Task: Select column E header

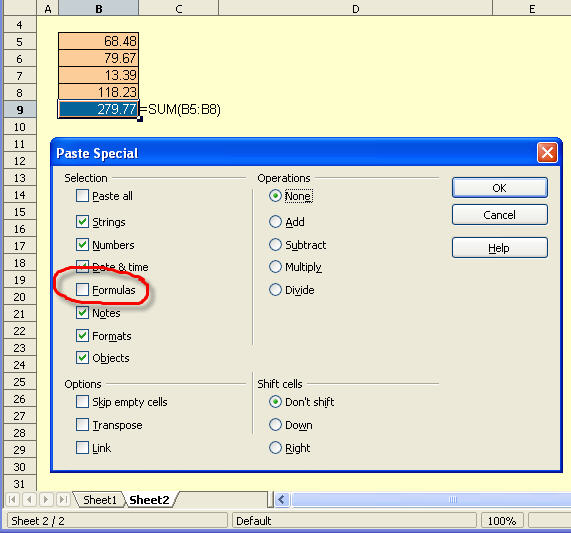Action: click(x=532, y=8)
